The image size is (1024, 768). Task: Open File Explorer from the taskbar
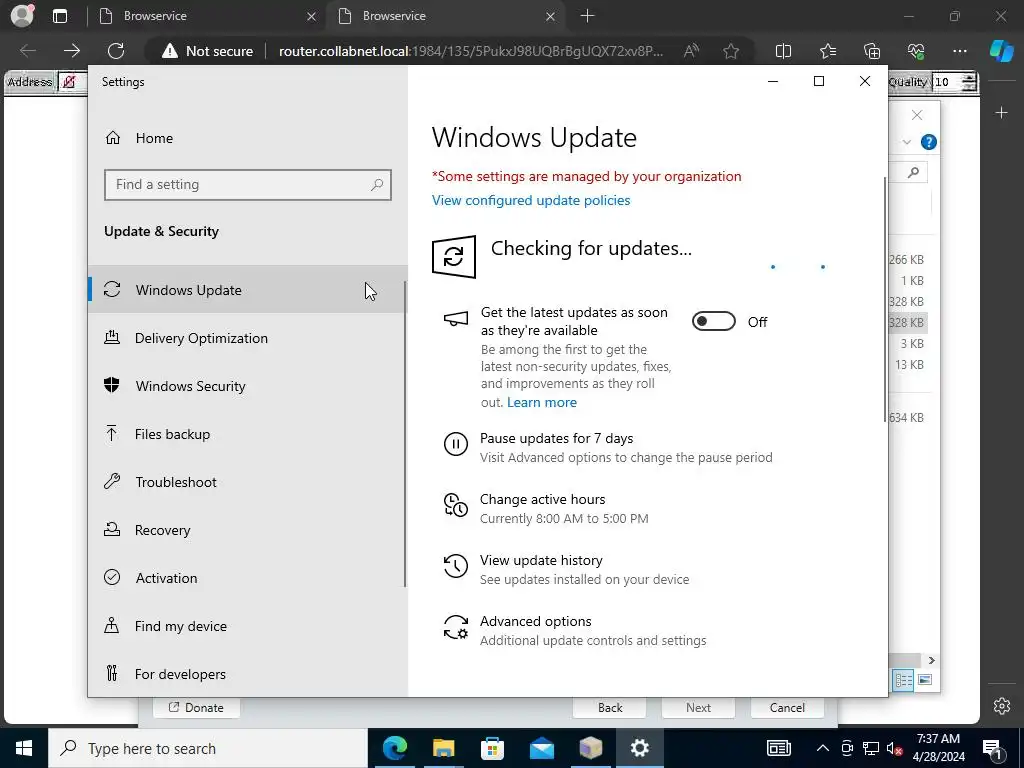pyautogui.click(x=443, y=748)
